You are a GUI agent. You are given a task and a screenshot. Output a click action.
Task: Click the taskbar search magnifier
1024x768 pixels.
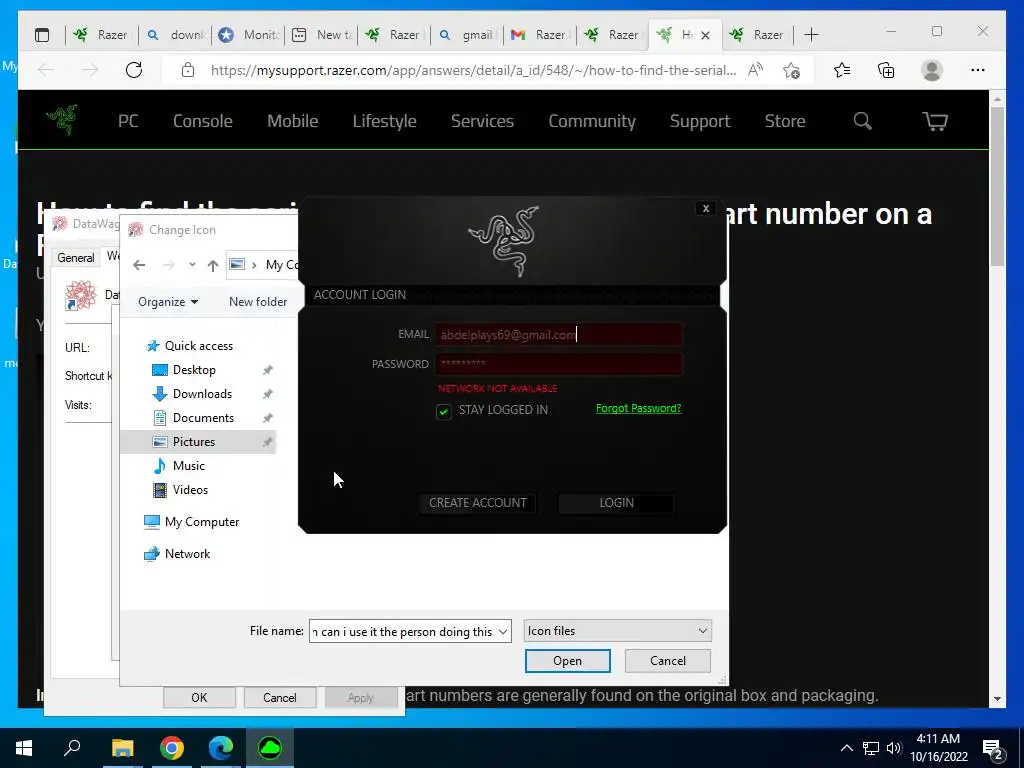(x=72, y=748)
